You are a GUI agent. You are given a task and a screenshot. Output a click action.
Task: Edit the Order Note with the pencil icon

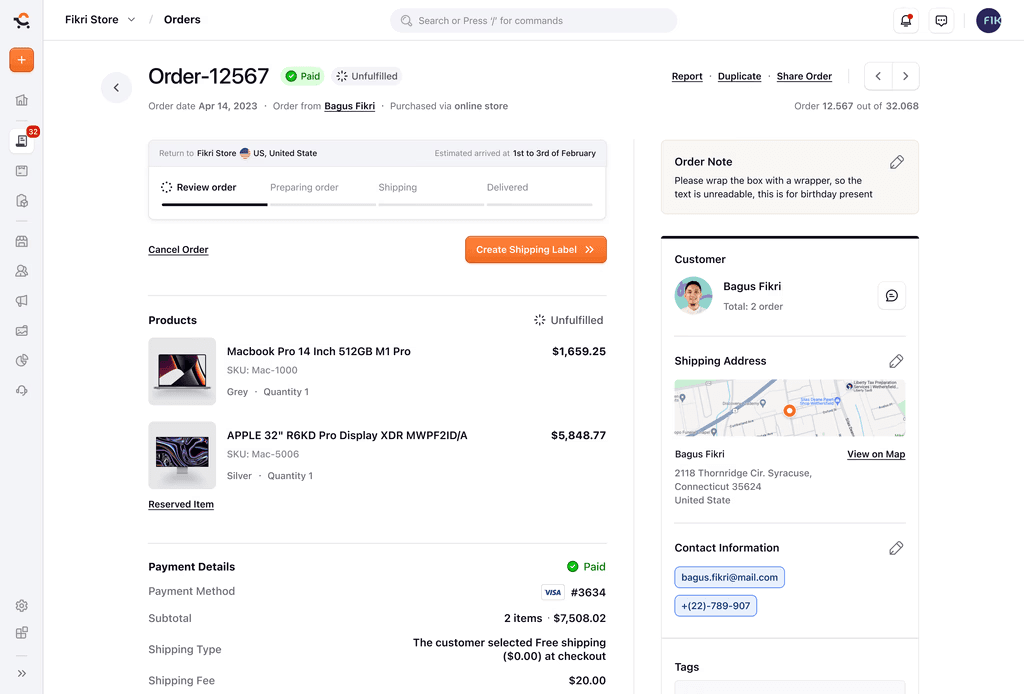(x=897, y=162)
